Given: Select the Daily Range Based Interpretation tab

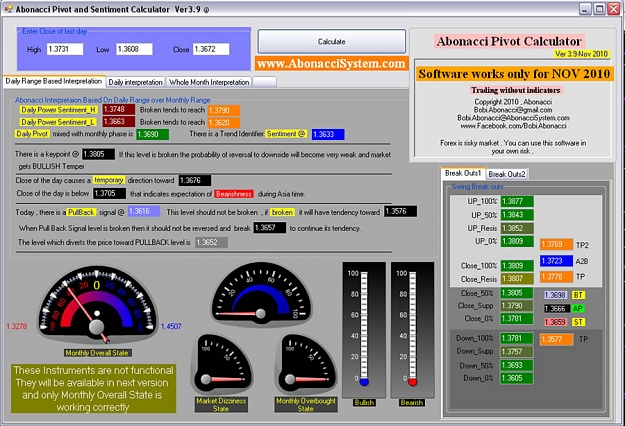Looking at the screenshot, I should click(54, 81).
